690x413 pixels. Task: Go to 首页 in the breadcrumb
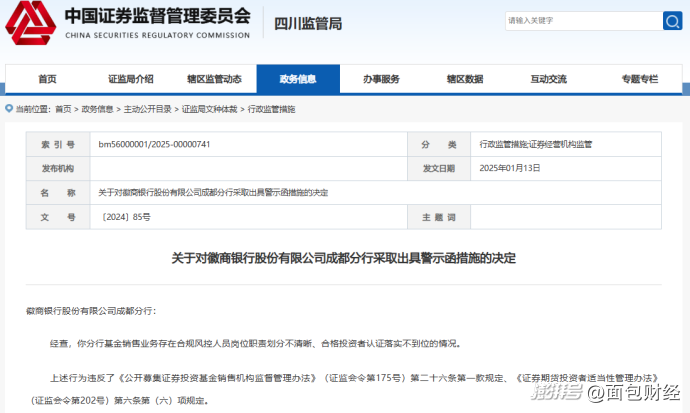(x=63, y=109)
